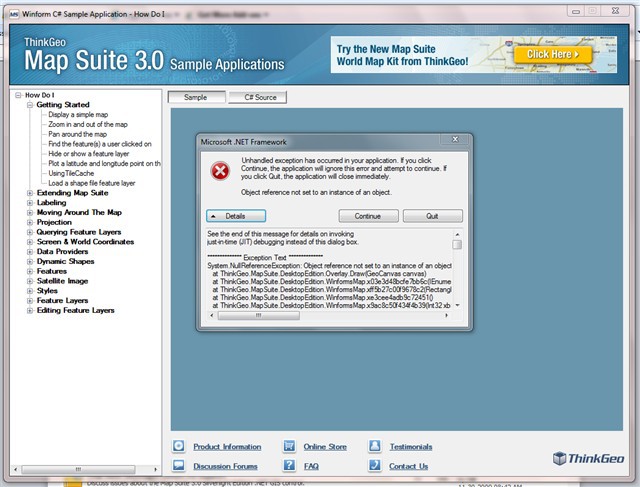The width and height of the screenshot is (640, 487).
Task: Select Zoom in and out of the map
Action: coord(88,125)
